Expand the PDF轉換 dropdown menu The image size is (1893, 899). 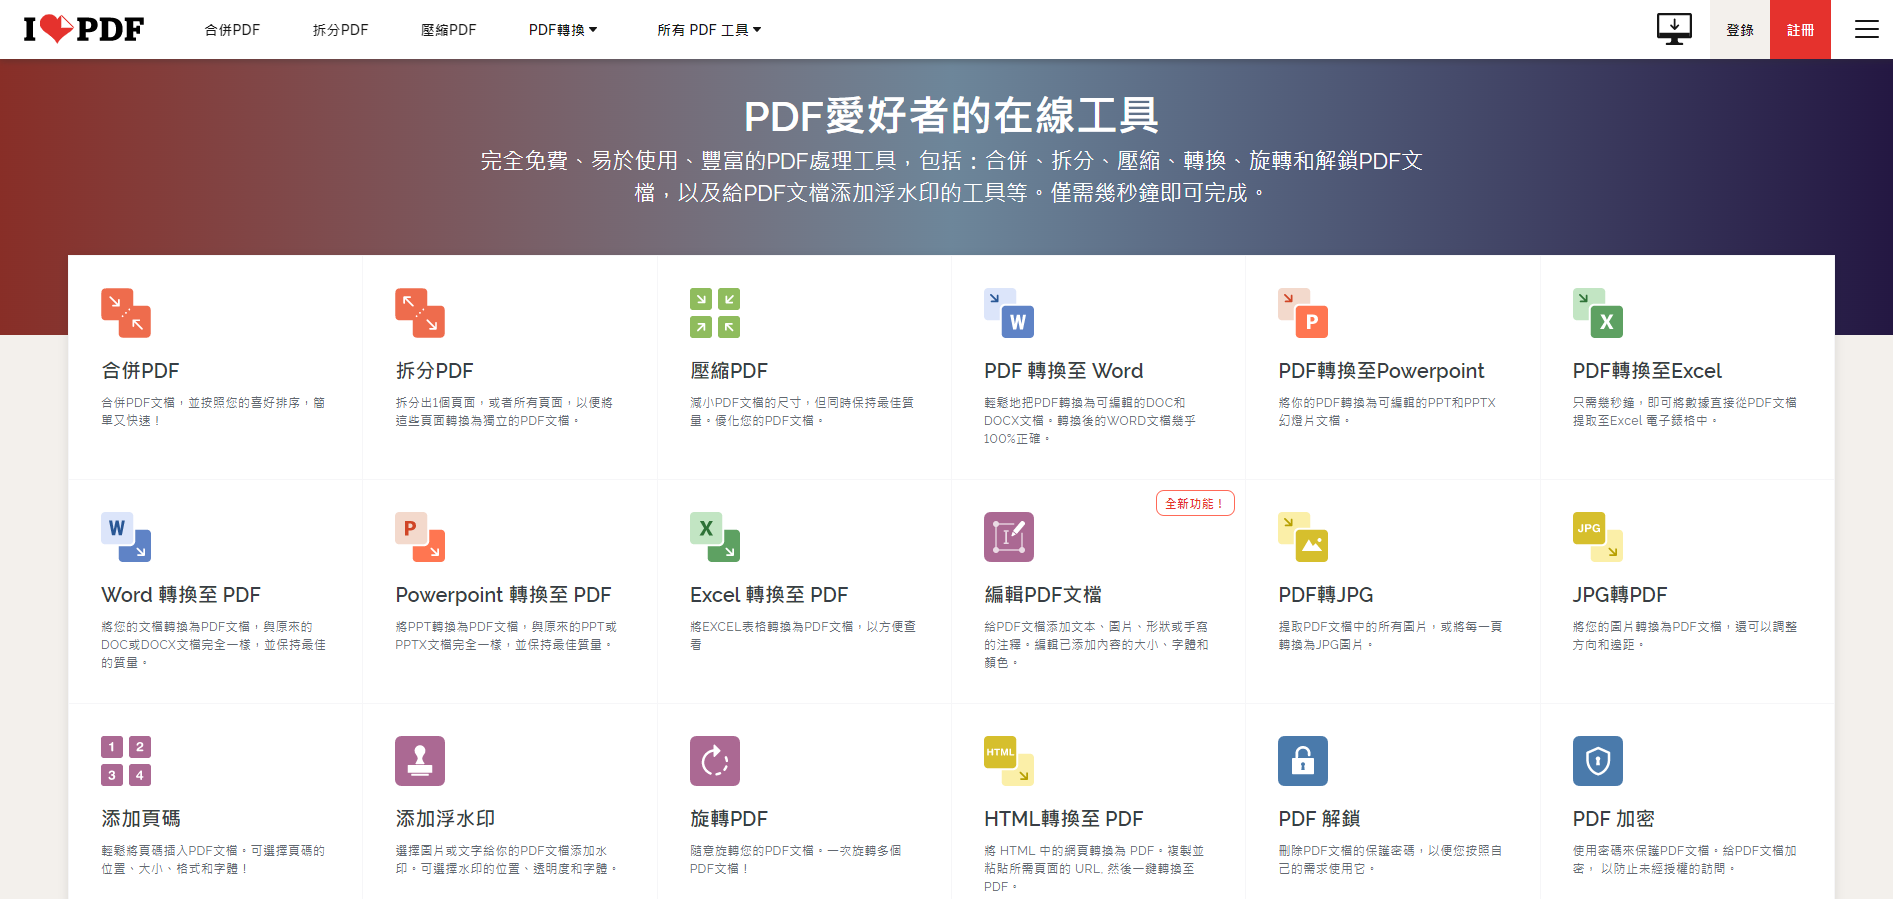[563, 30]
